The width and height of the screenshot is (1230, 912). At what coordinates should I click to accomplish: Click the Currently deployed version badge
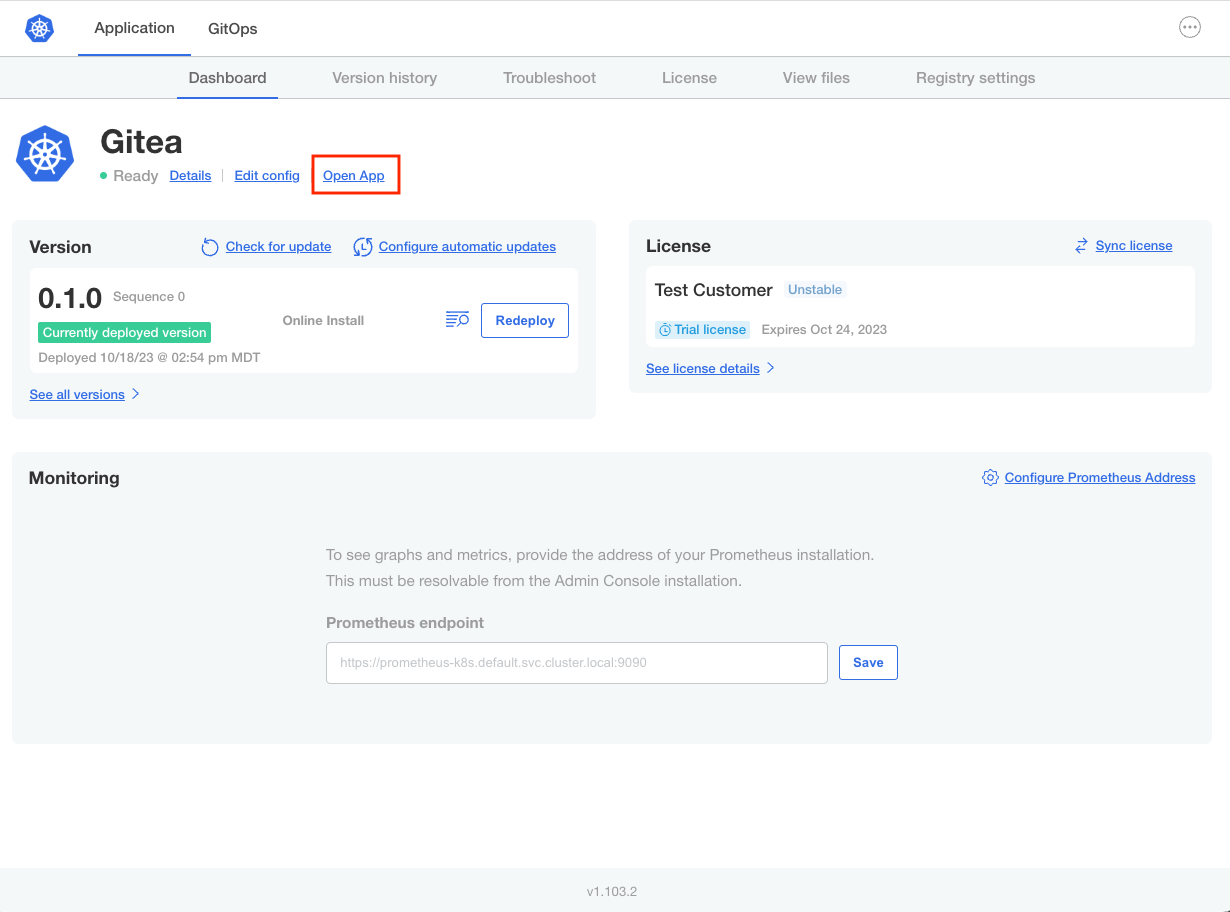(x=124, y=331)
